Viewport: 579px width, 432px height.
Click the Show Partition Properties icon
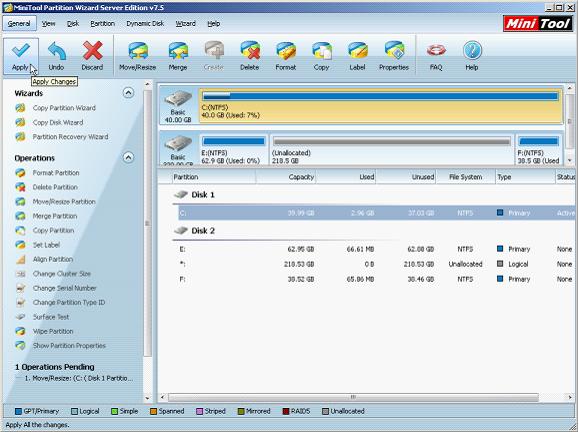pyautogui.click(x=20, y=346)
